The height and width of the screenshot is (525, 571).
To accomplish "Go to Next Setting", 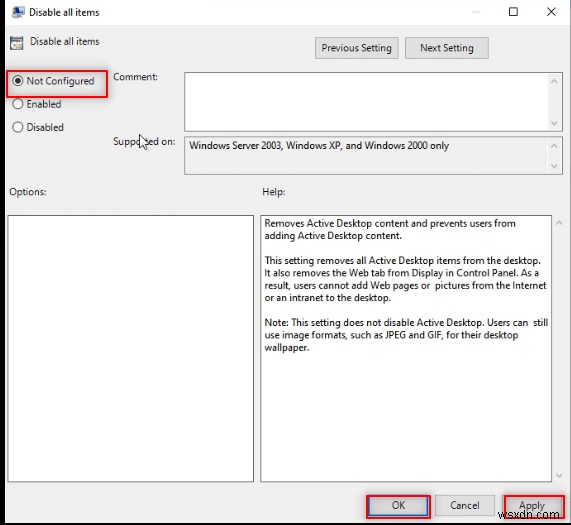I will click(x=446, y=48).
